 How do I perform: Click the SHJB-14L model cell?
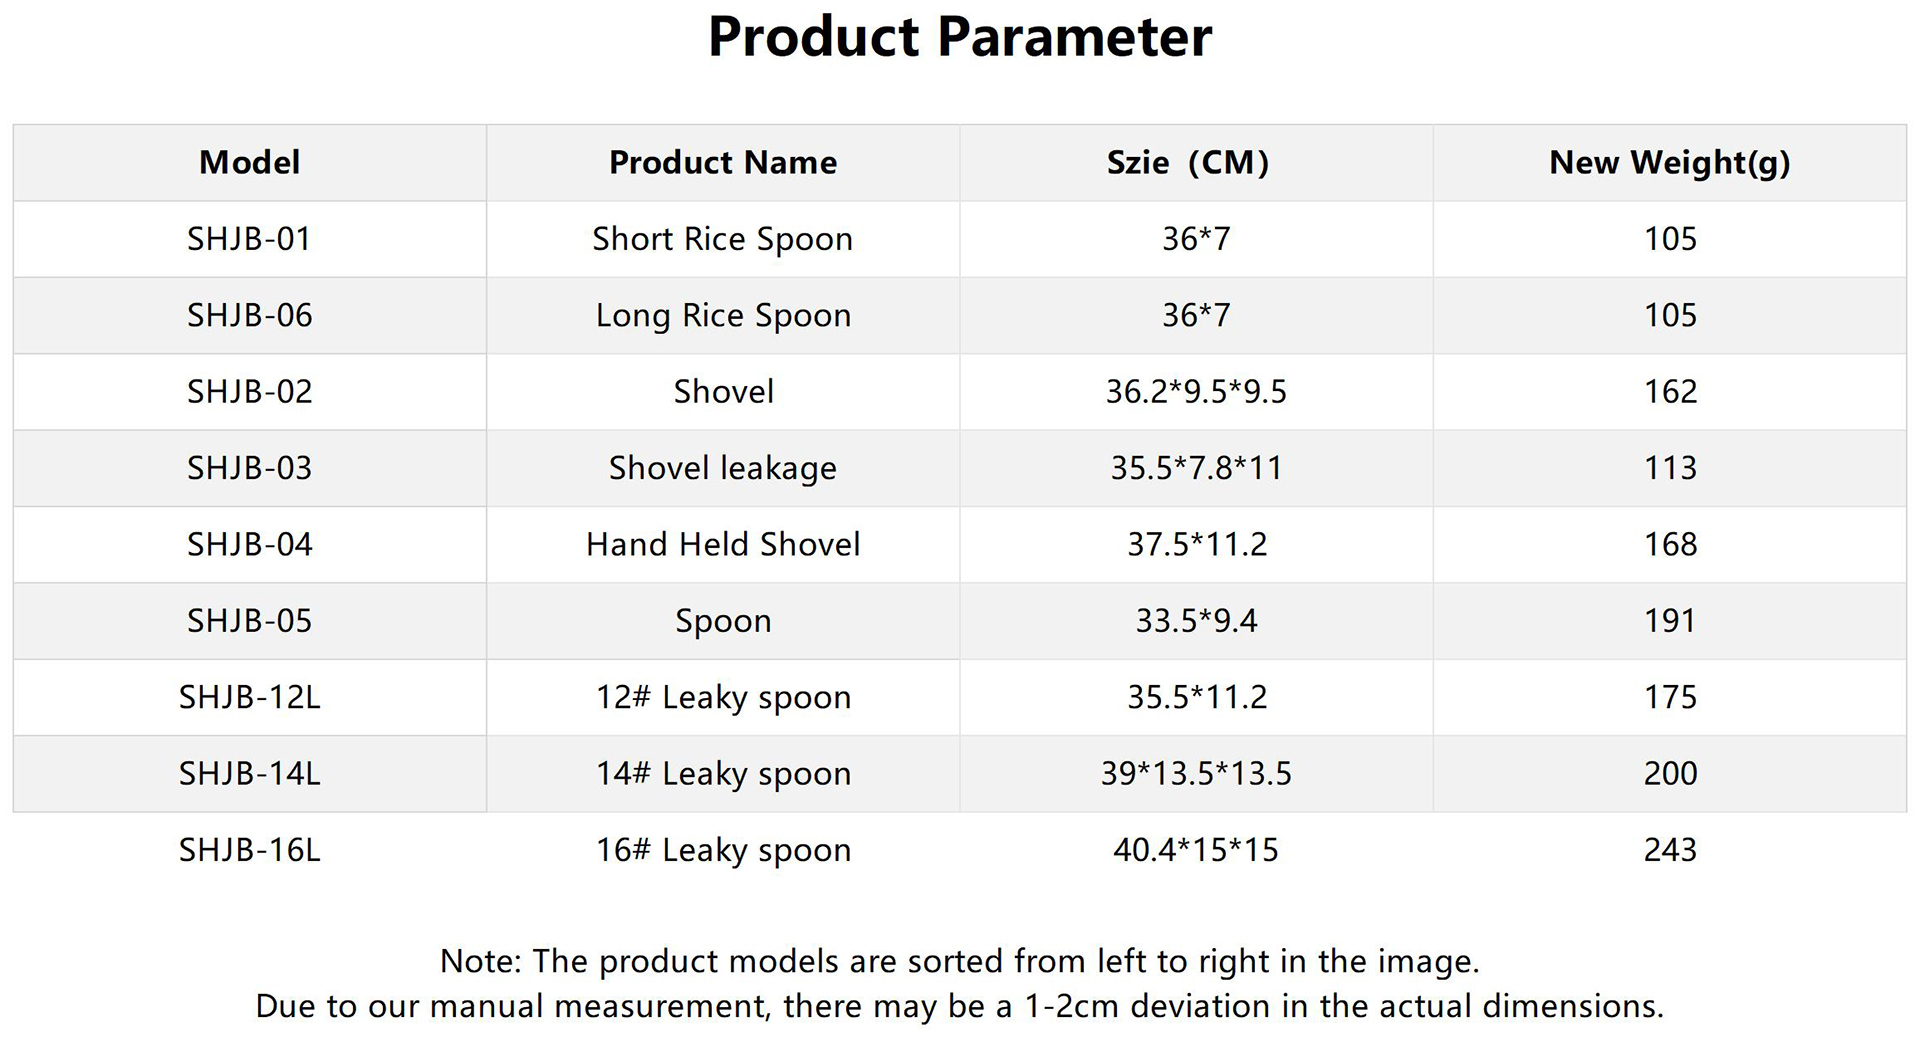point(249,773)
